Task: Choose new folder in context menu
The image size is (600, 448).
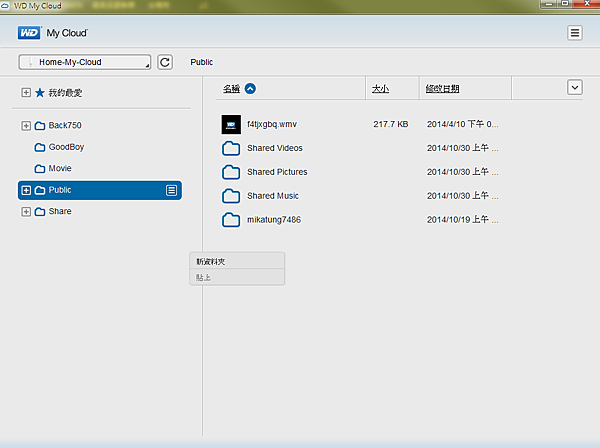Action: (x=237, y=261)
